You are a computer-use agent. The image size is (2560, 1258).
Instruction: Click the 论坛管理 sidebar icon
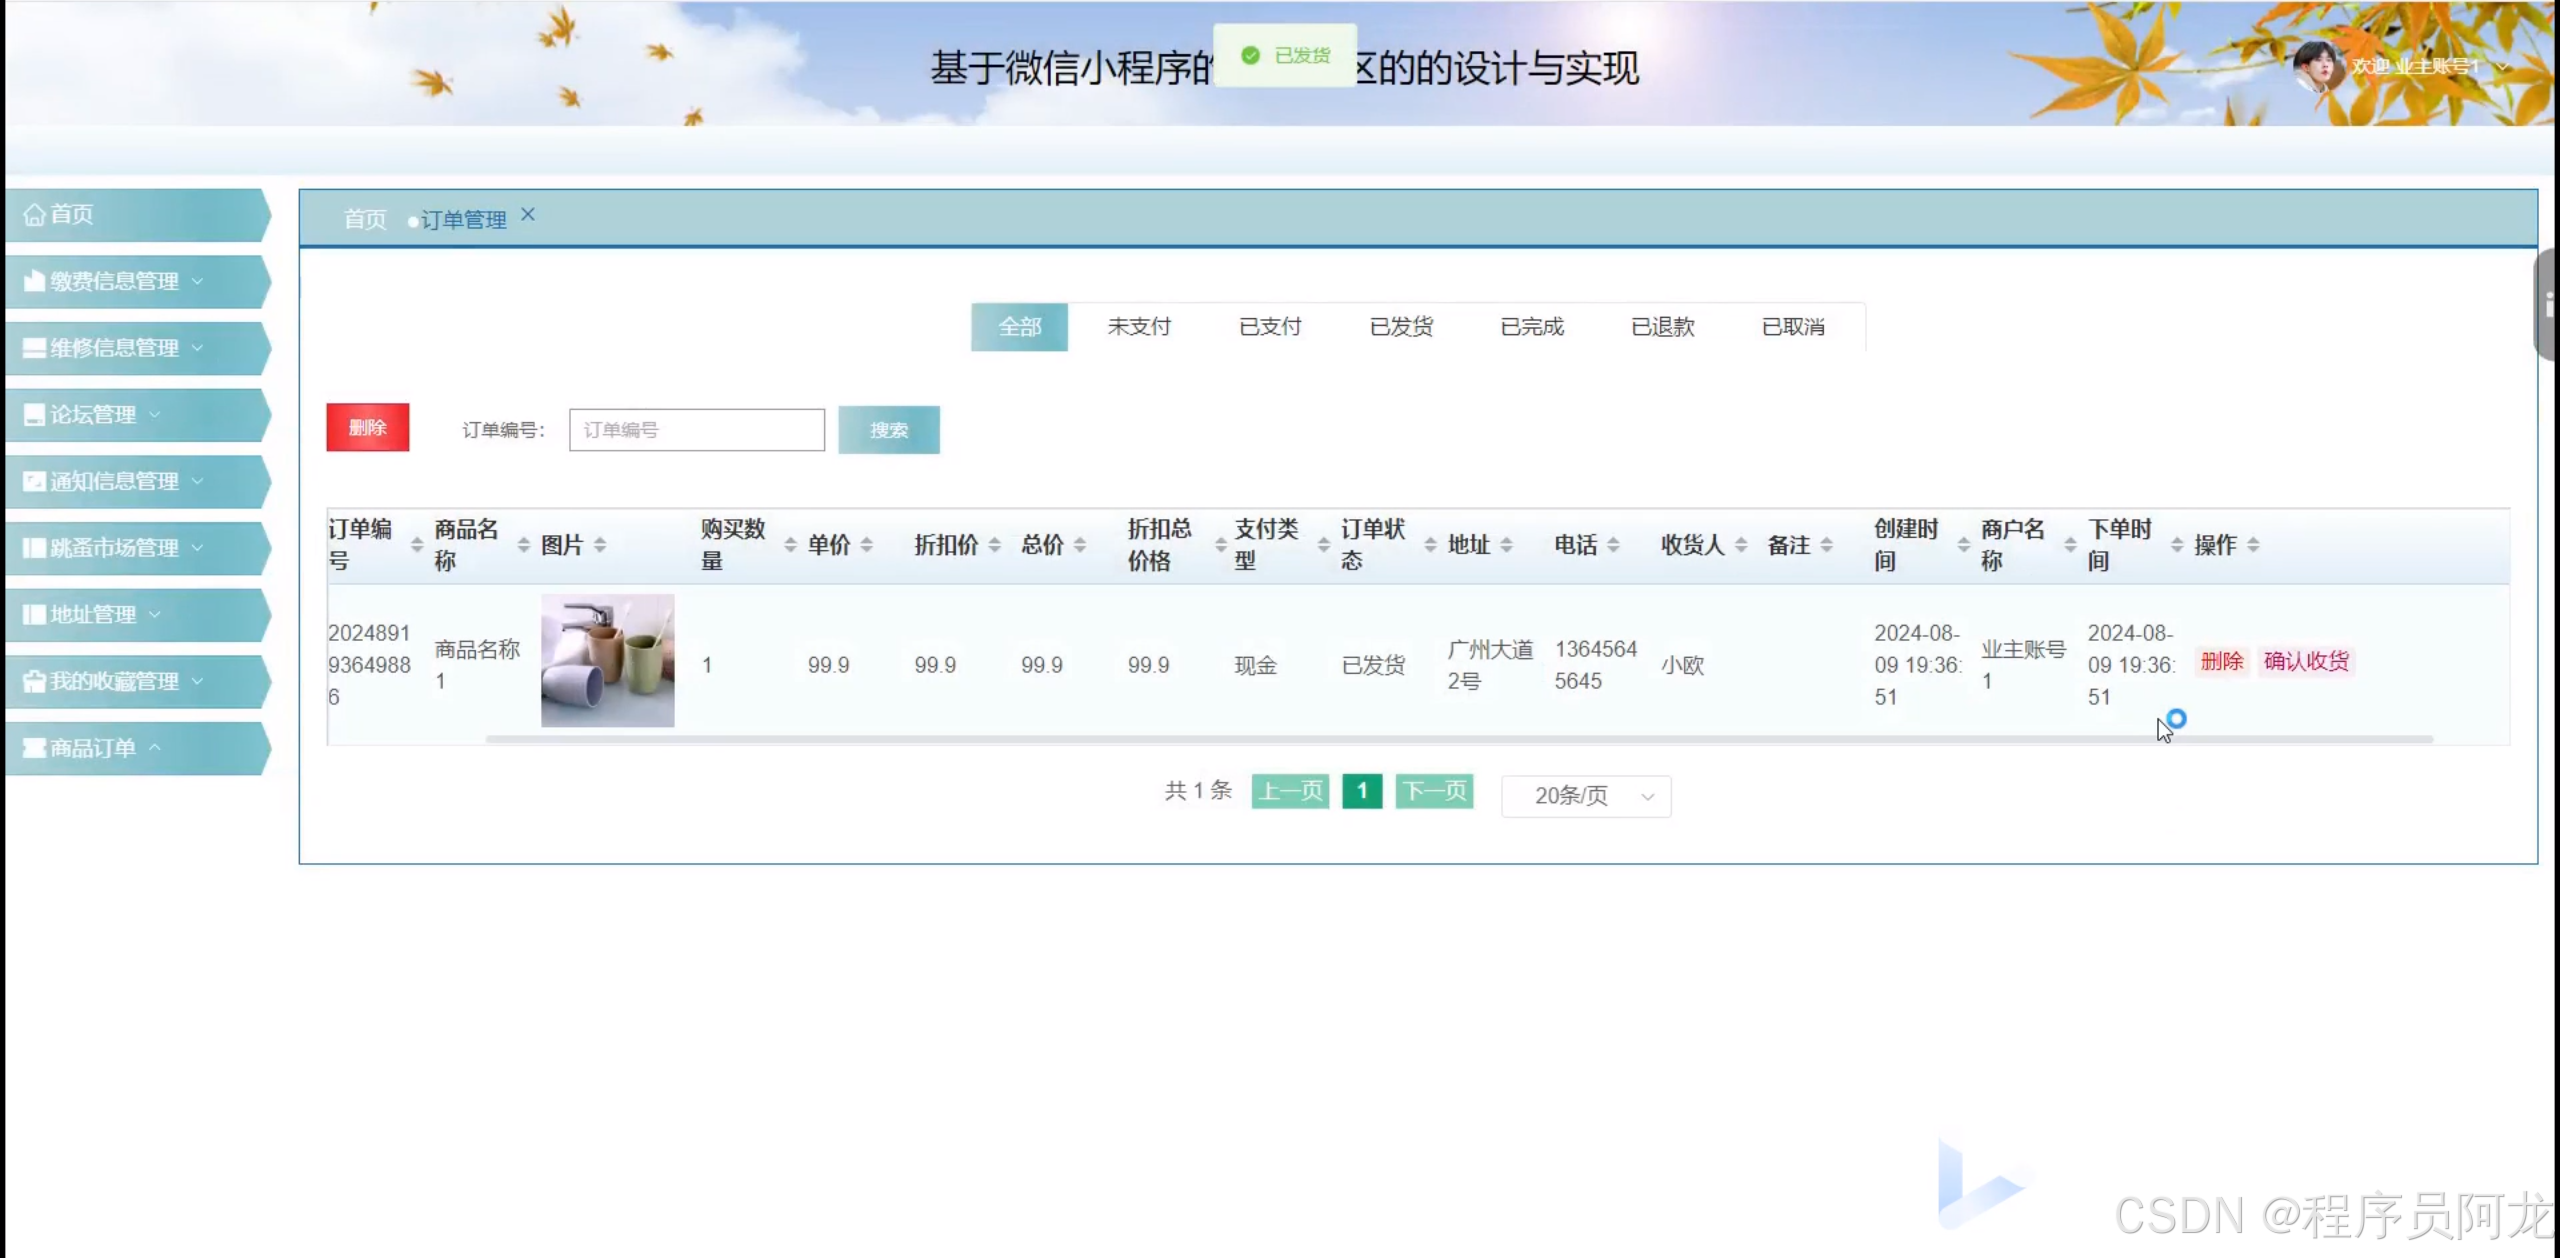tap(35, 415)
